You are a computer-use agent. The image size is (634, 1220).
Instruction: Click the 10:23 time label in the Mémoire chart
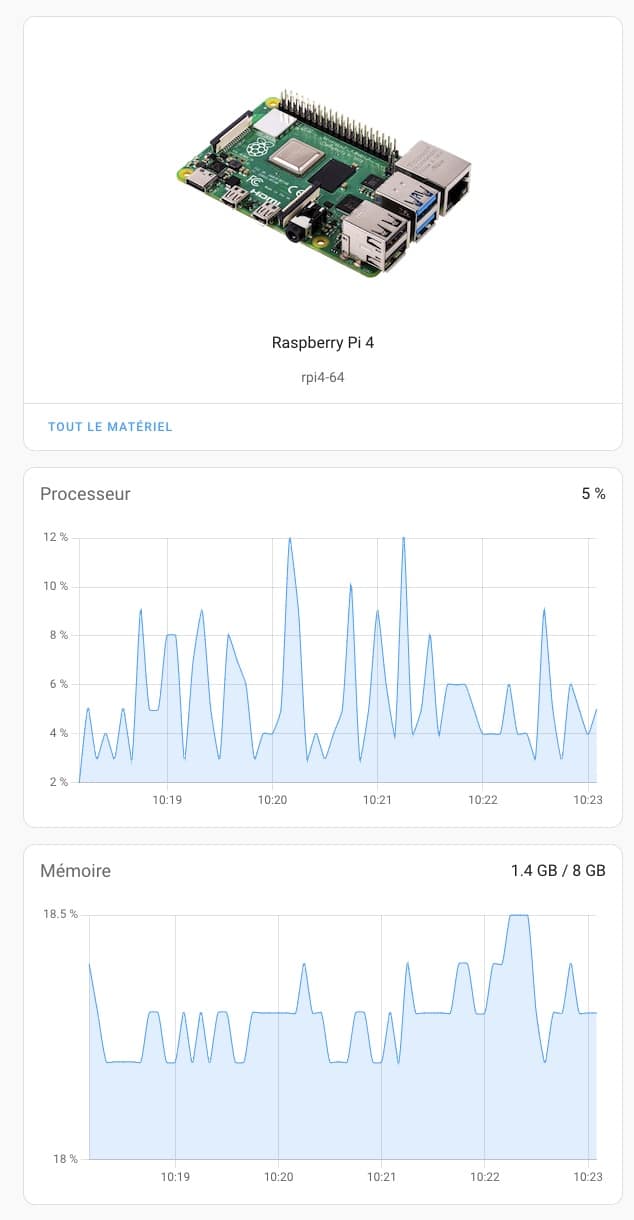tap(587, 1177)
